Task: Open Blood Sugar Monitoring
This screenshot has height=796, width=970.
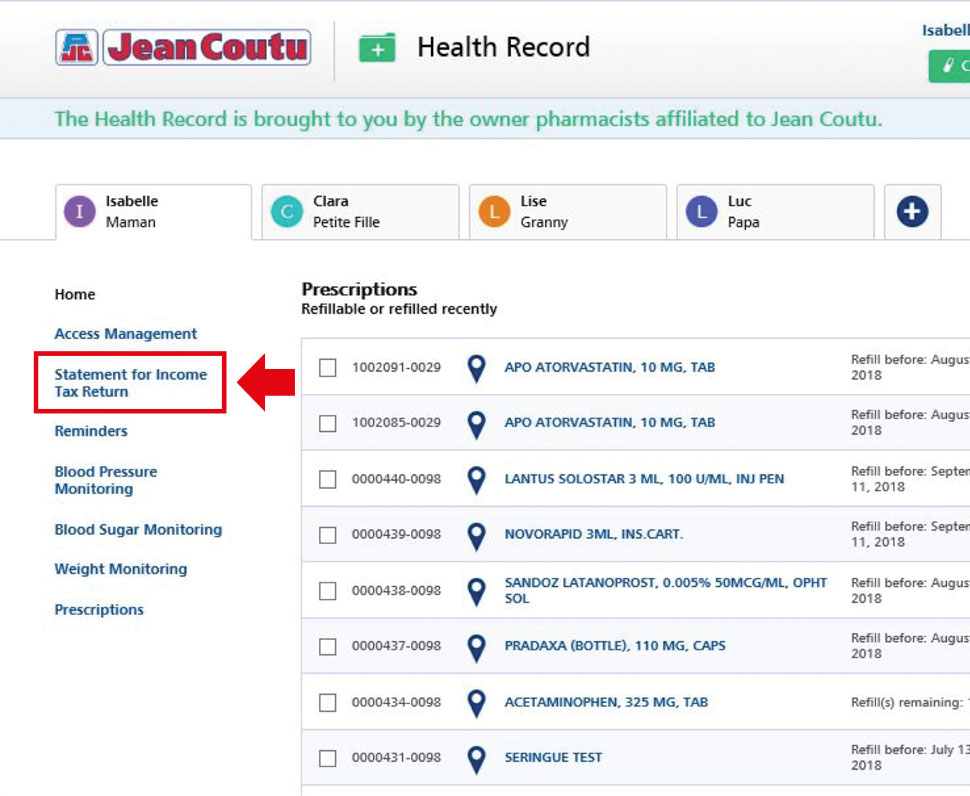Action: pyautogui.click(x=138, y=530)
